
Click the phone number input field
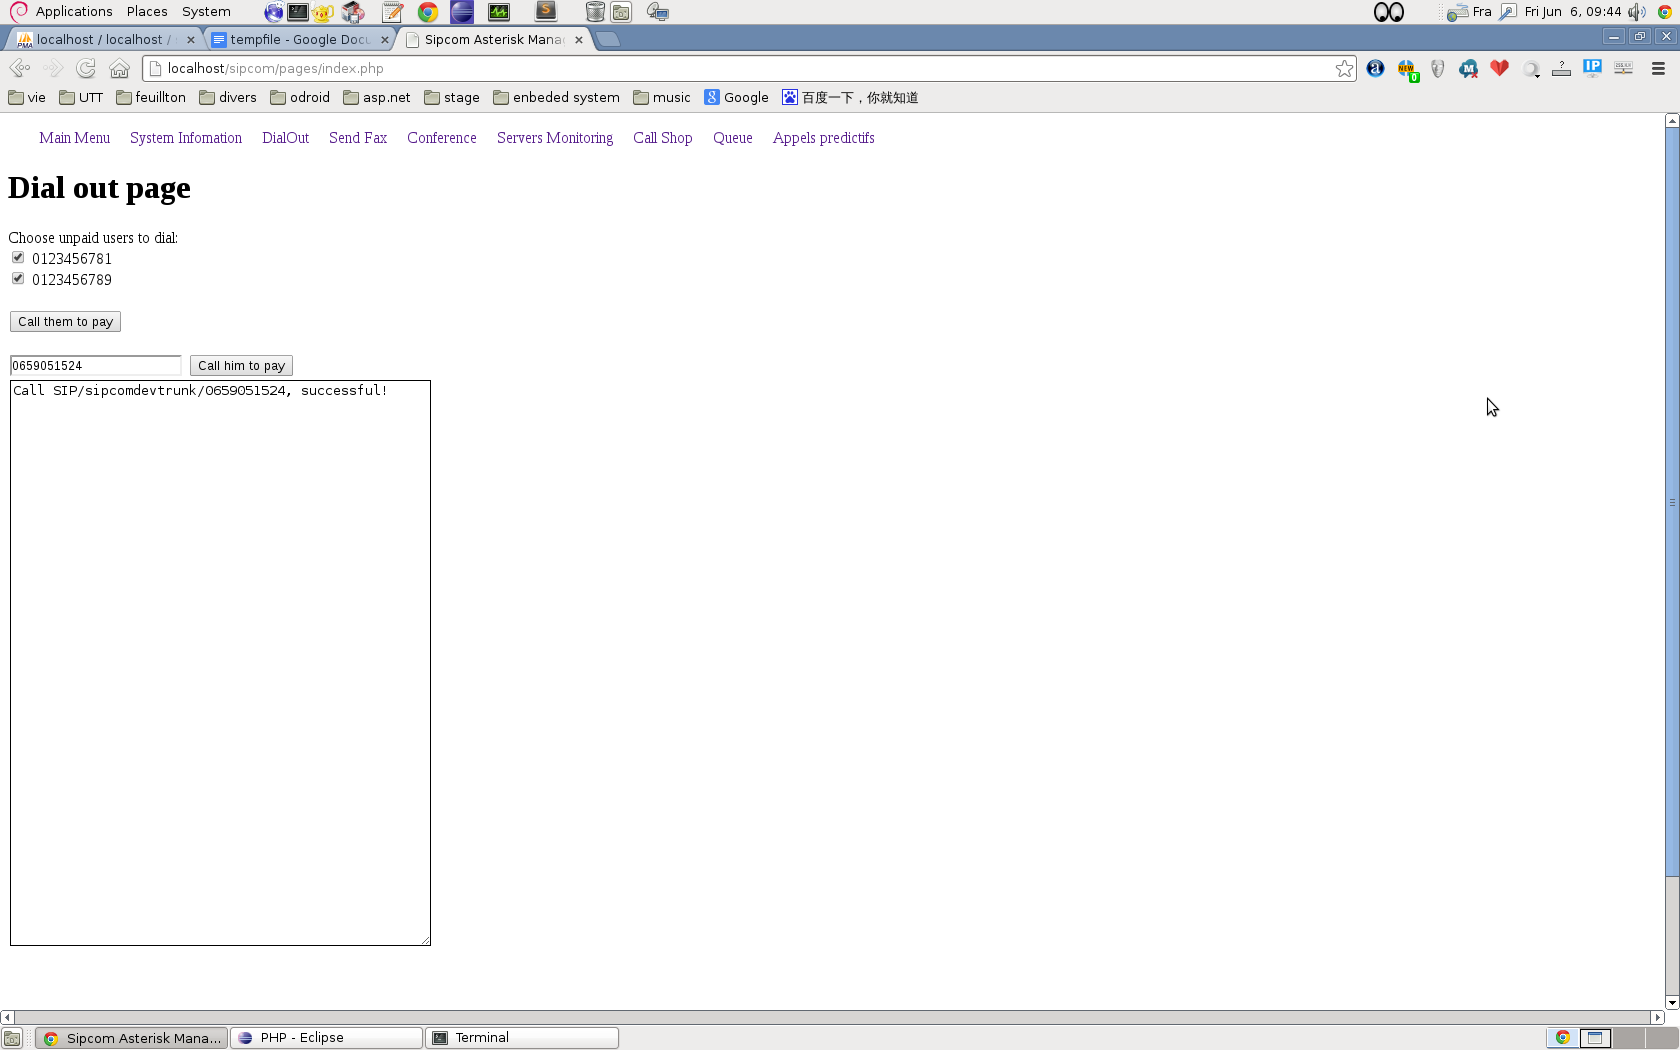pos(95,365)
